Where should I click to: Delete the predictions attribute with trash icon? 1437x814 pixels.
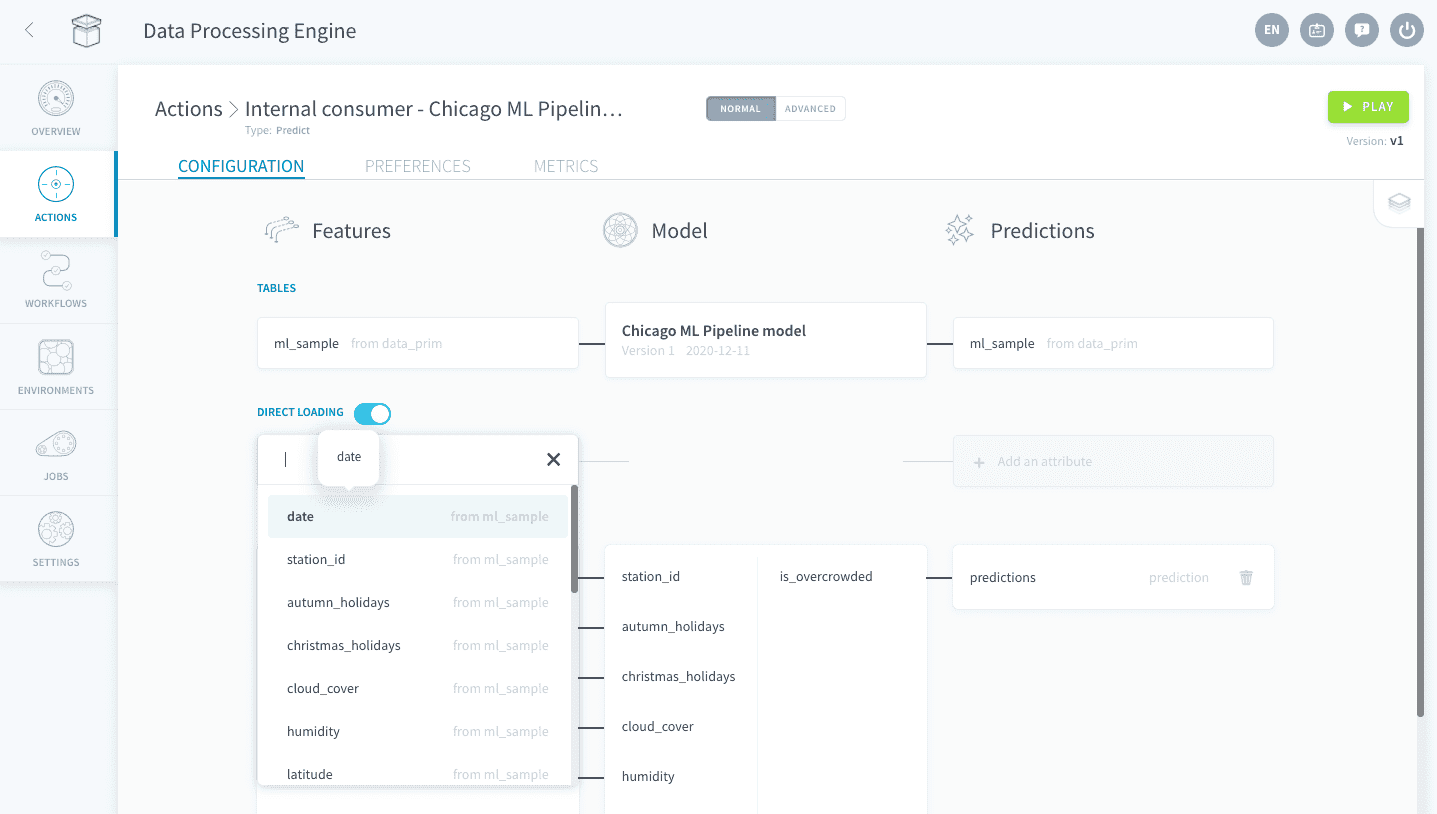pyautogui.click(x=1246, y=577)
